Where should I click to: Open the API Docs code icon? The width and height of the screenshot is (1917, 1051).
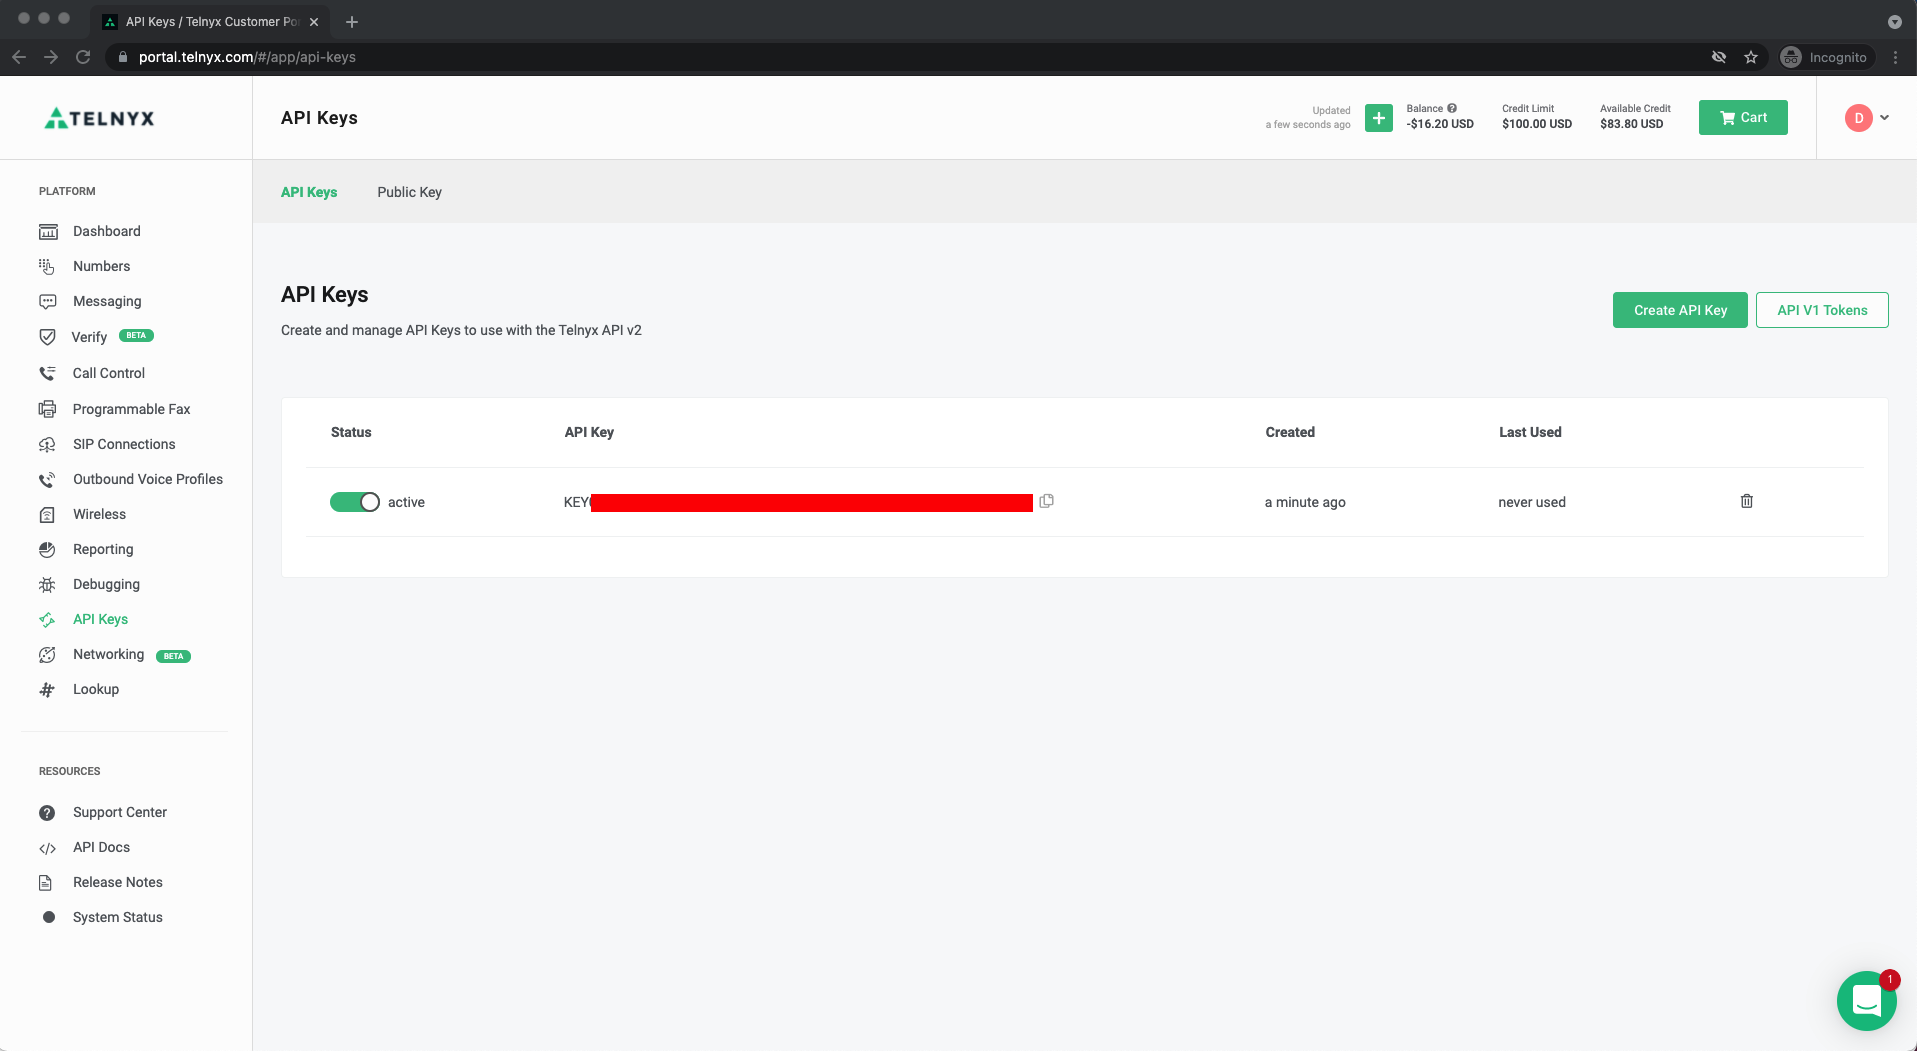[x=47, y=848]
